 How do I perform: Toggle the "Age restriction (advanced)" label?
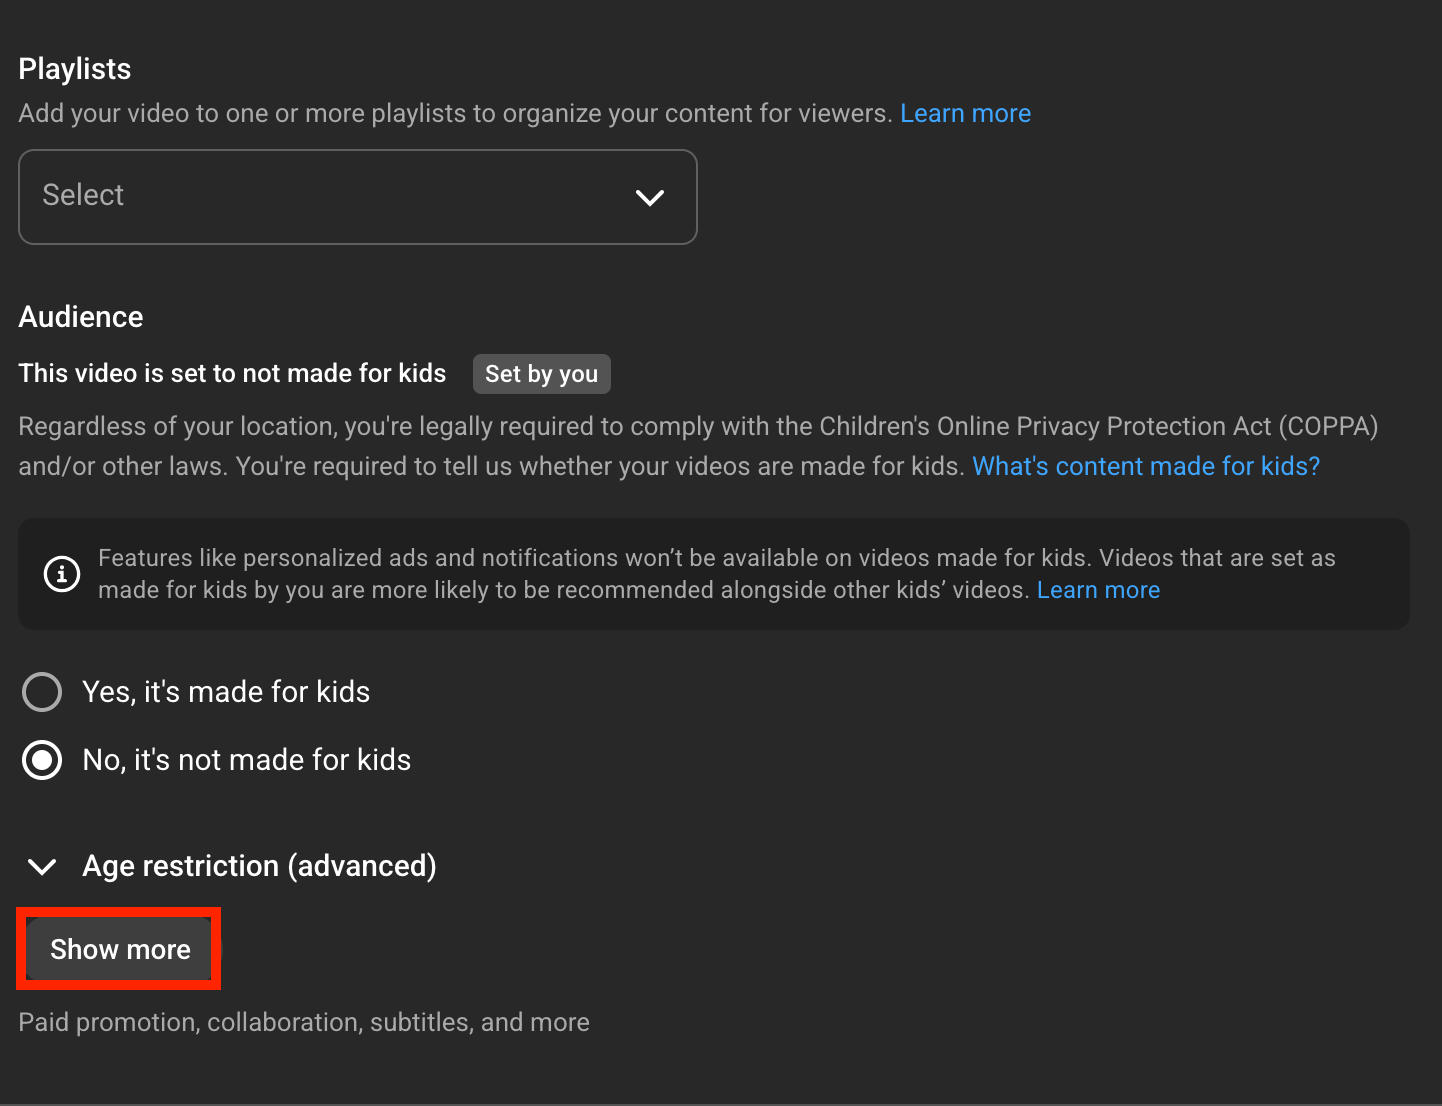(x=259, y=866)
